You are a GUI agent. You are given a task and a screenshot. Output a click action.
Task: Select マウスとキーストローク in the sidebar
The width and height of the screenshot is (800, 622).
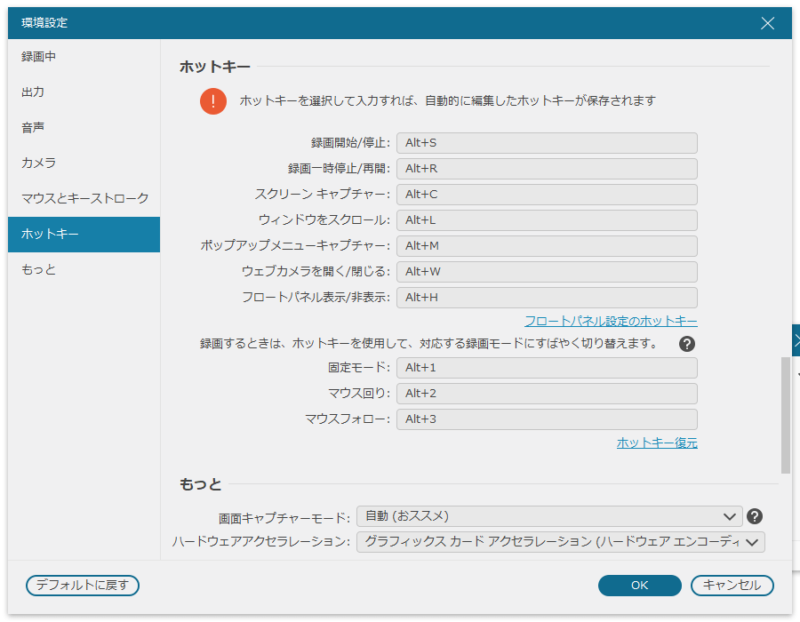click(83, 198)
